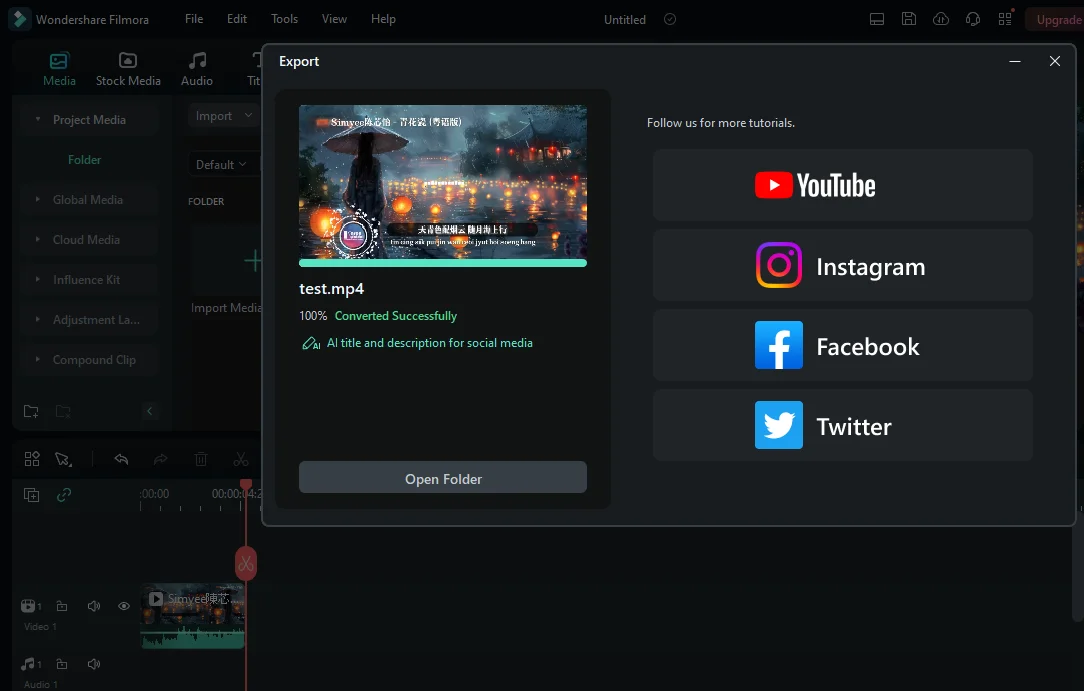Click the 00:00 timeline ruler mark
The width and height of the screenshot is (1084, 691).
(154, 494)
